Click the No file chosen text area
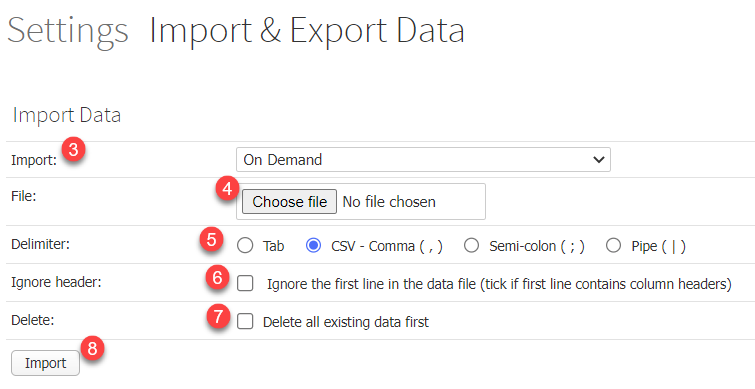Viewport: 755px width, 389px height. pyautogui.click(x=389, y=202)
